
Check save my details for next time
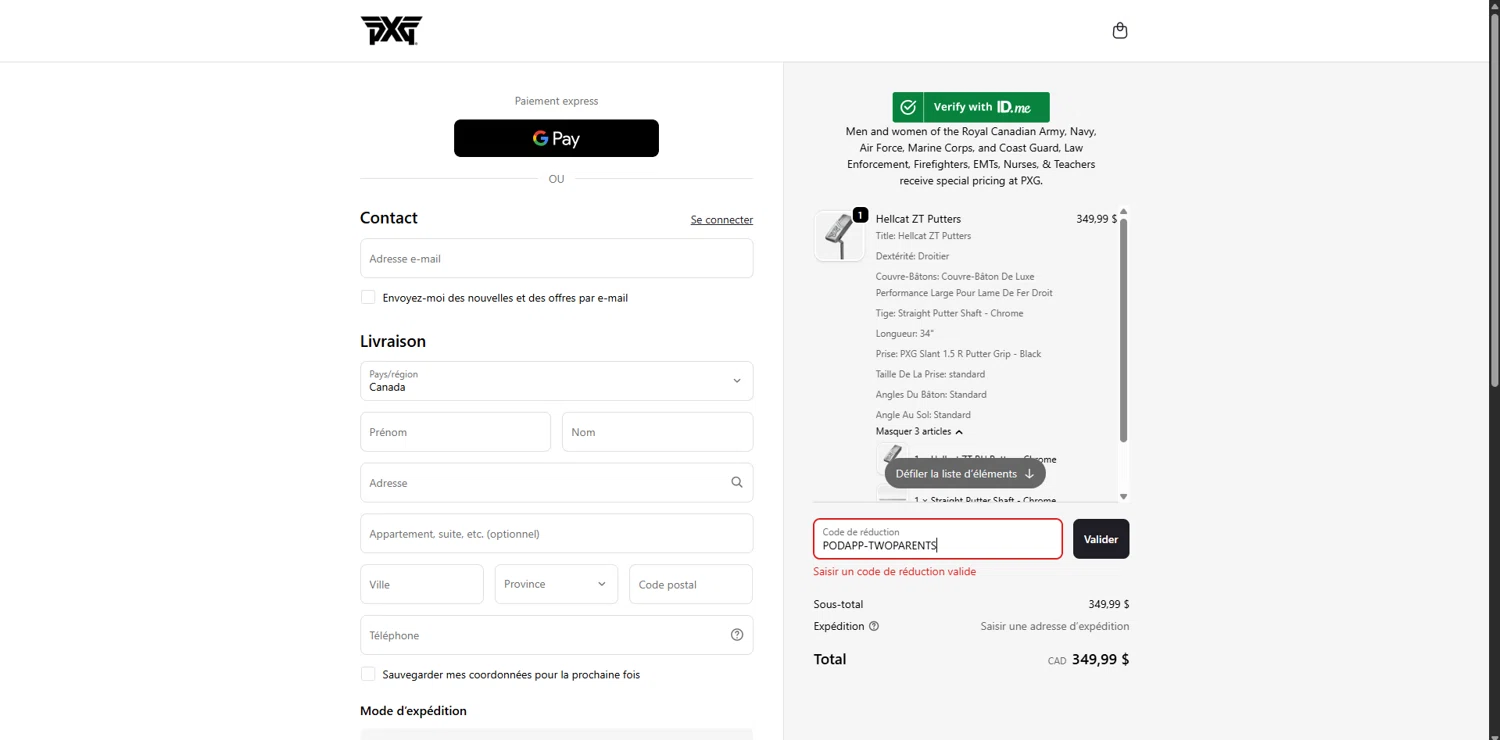coord(368,674)
